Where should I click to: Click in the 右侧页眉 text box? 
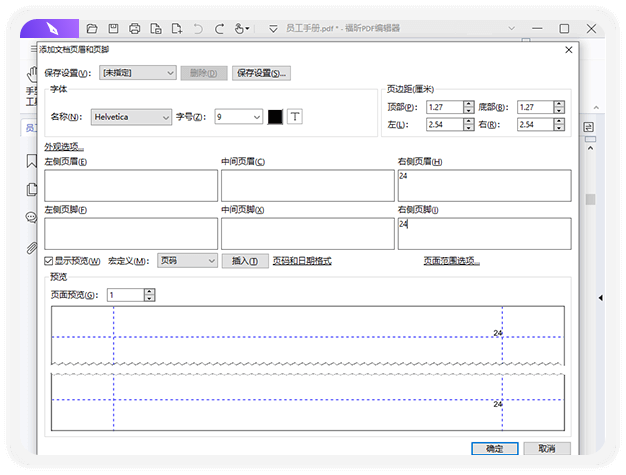click(485, 186)
